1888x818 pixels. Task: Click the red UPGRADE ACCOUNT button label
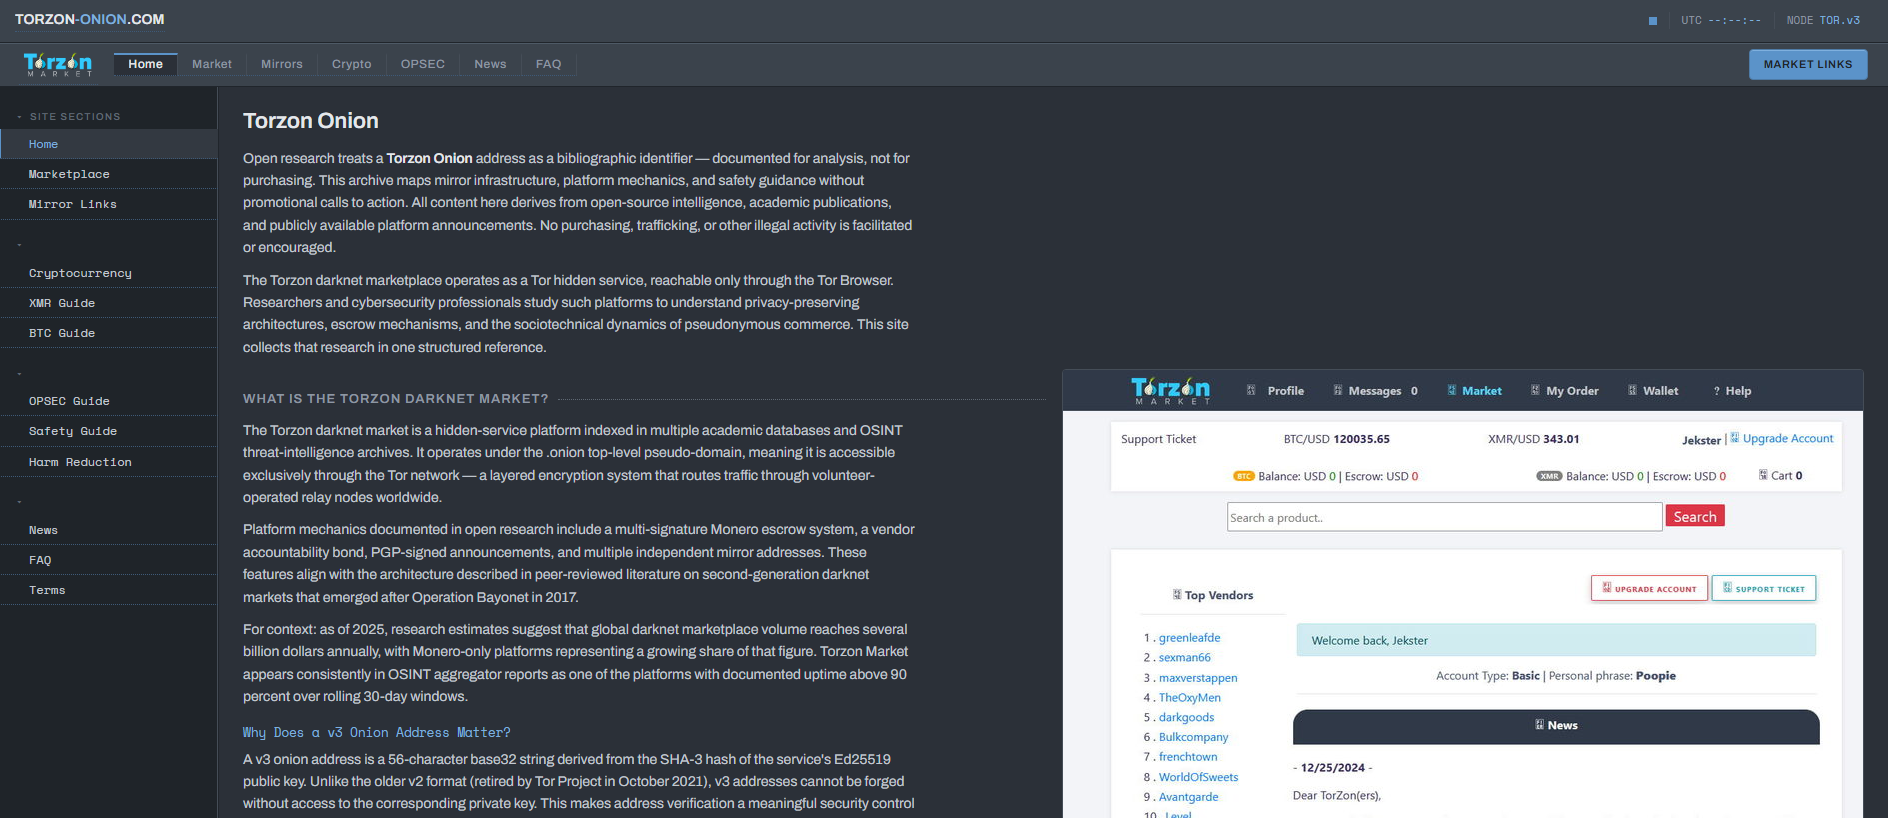pos(1656,589)
